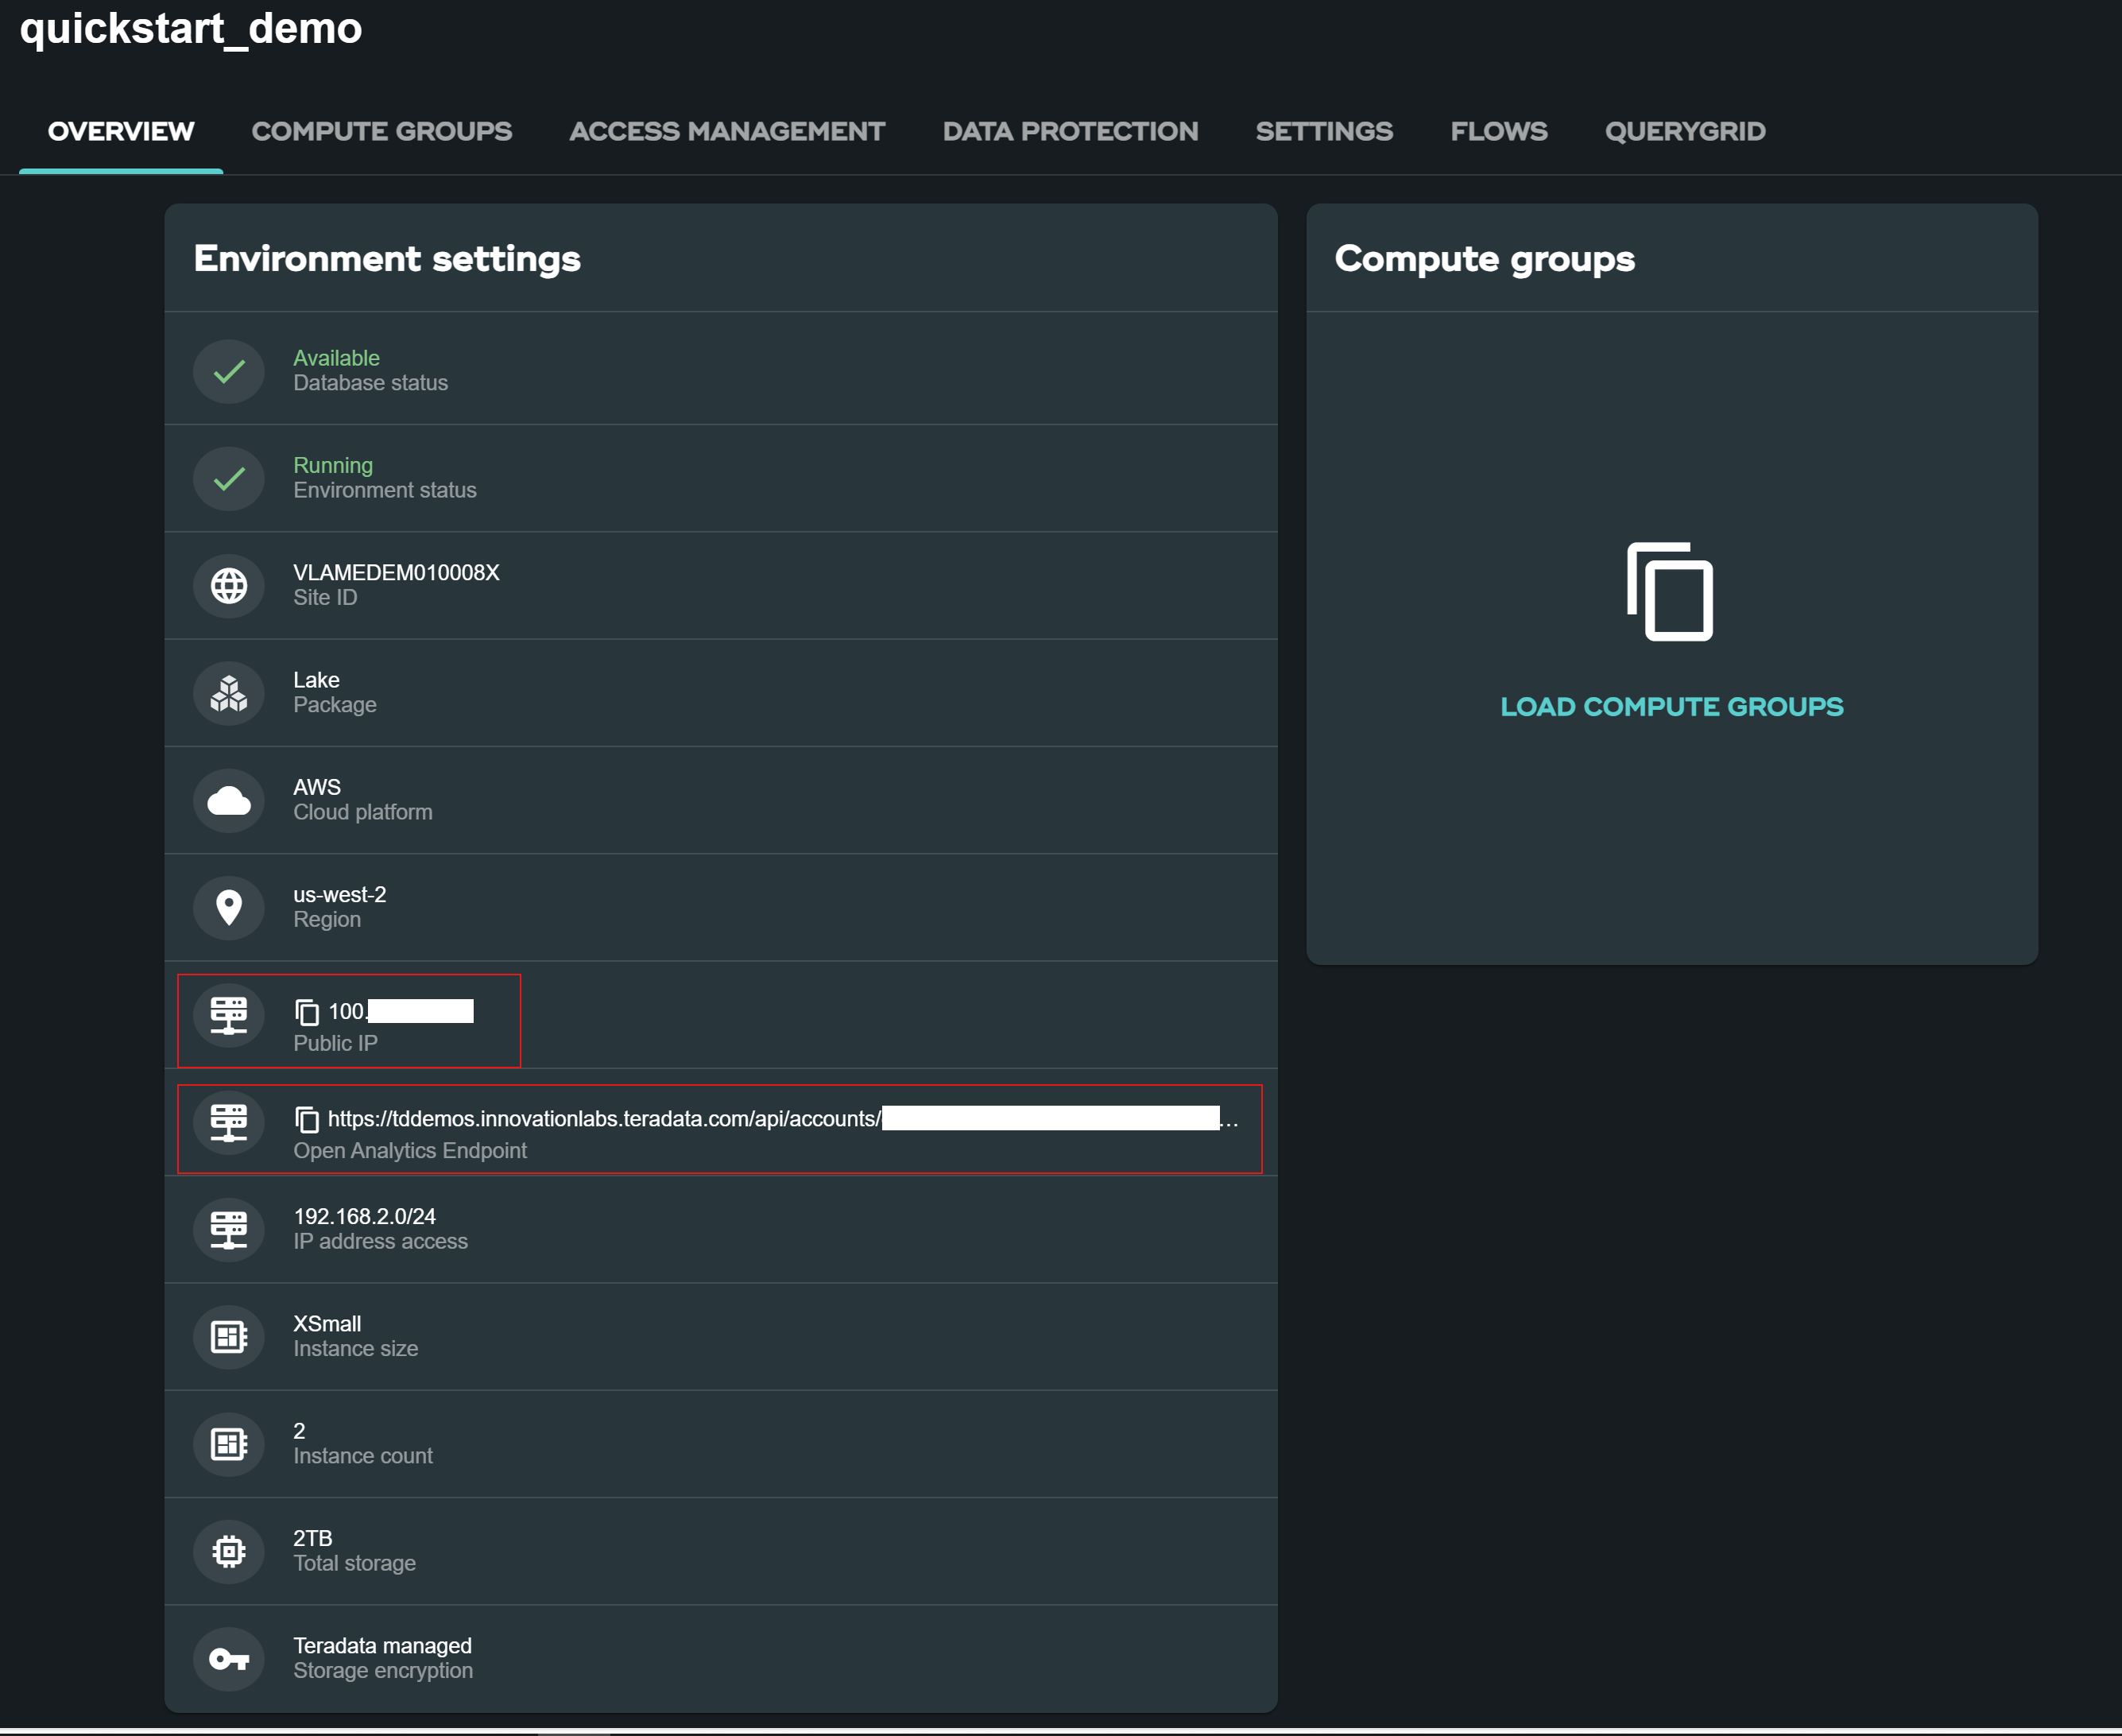Switch to the Overview tab
Image resolution: width=2122 pixels, height=1736 pixels.
(121, 131)
